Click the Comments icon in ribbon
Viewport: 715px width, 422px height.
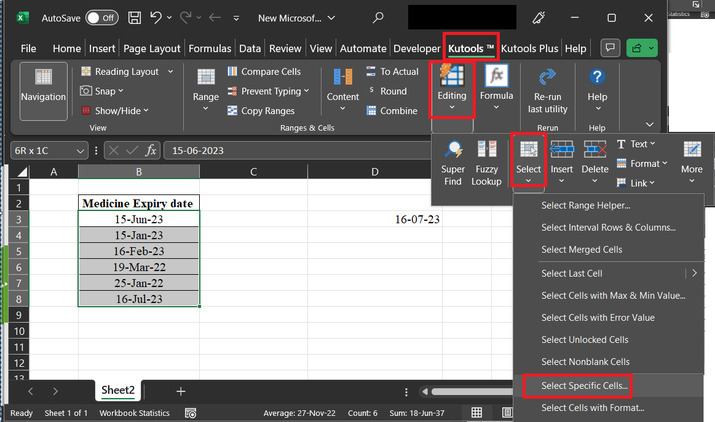pos(610,48)
